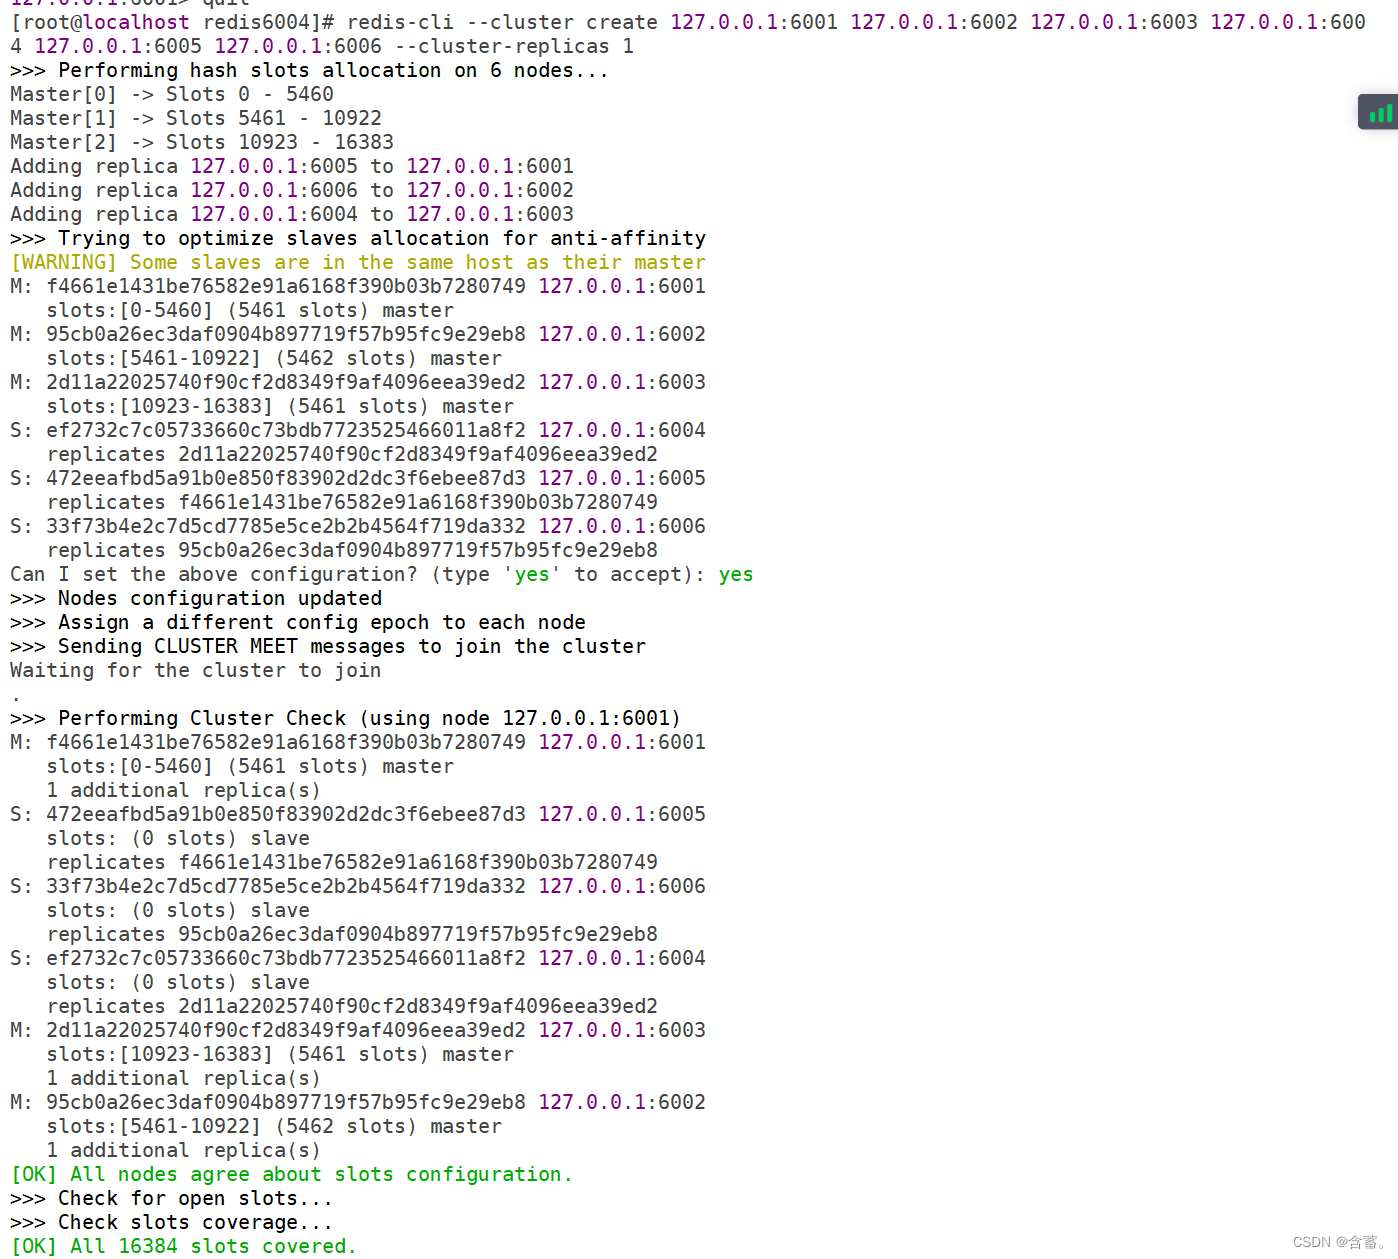Click the 'Check slots coverage...' line

tap(171, 1222)
